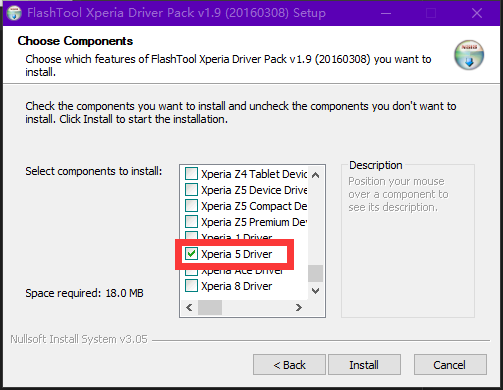Click the NSIS installer logo in header
Image resolution: width=503 pixels, height=390 pixels.
469,55
